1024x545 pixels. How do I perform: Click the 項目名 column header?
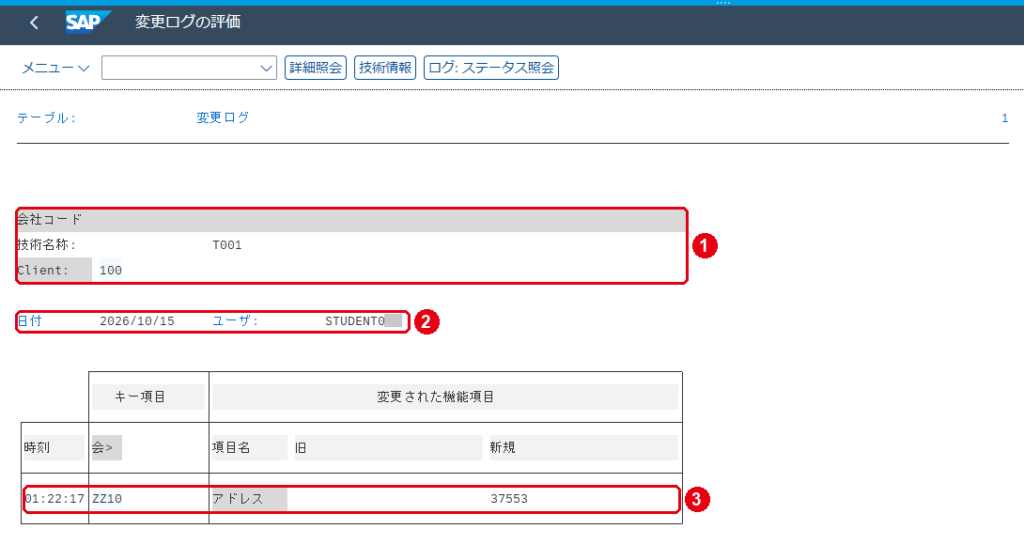(x=249, y=448)
